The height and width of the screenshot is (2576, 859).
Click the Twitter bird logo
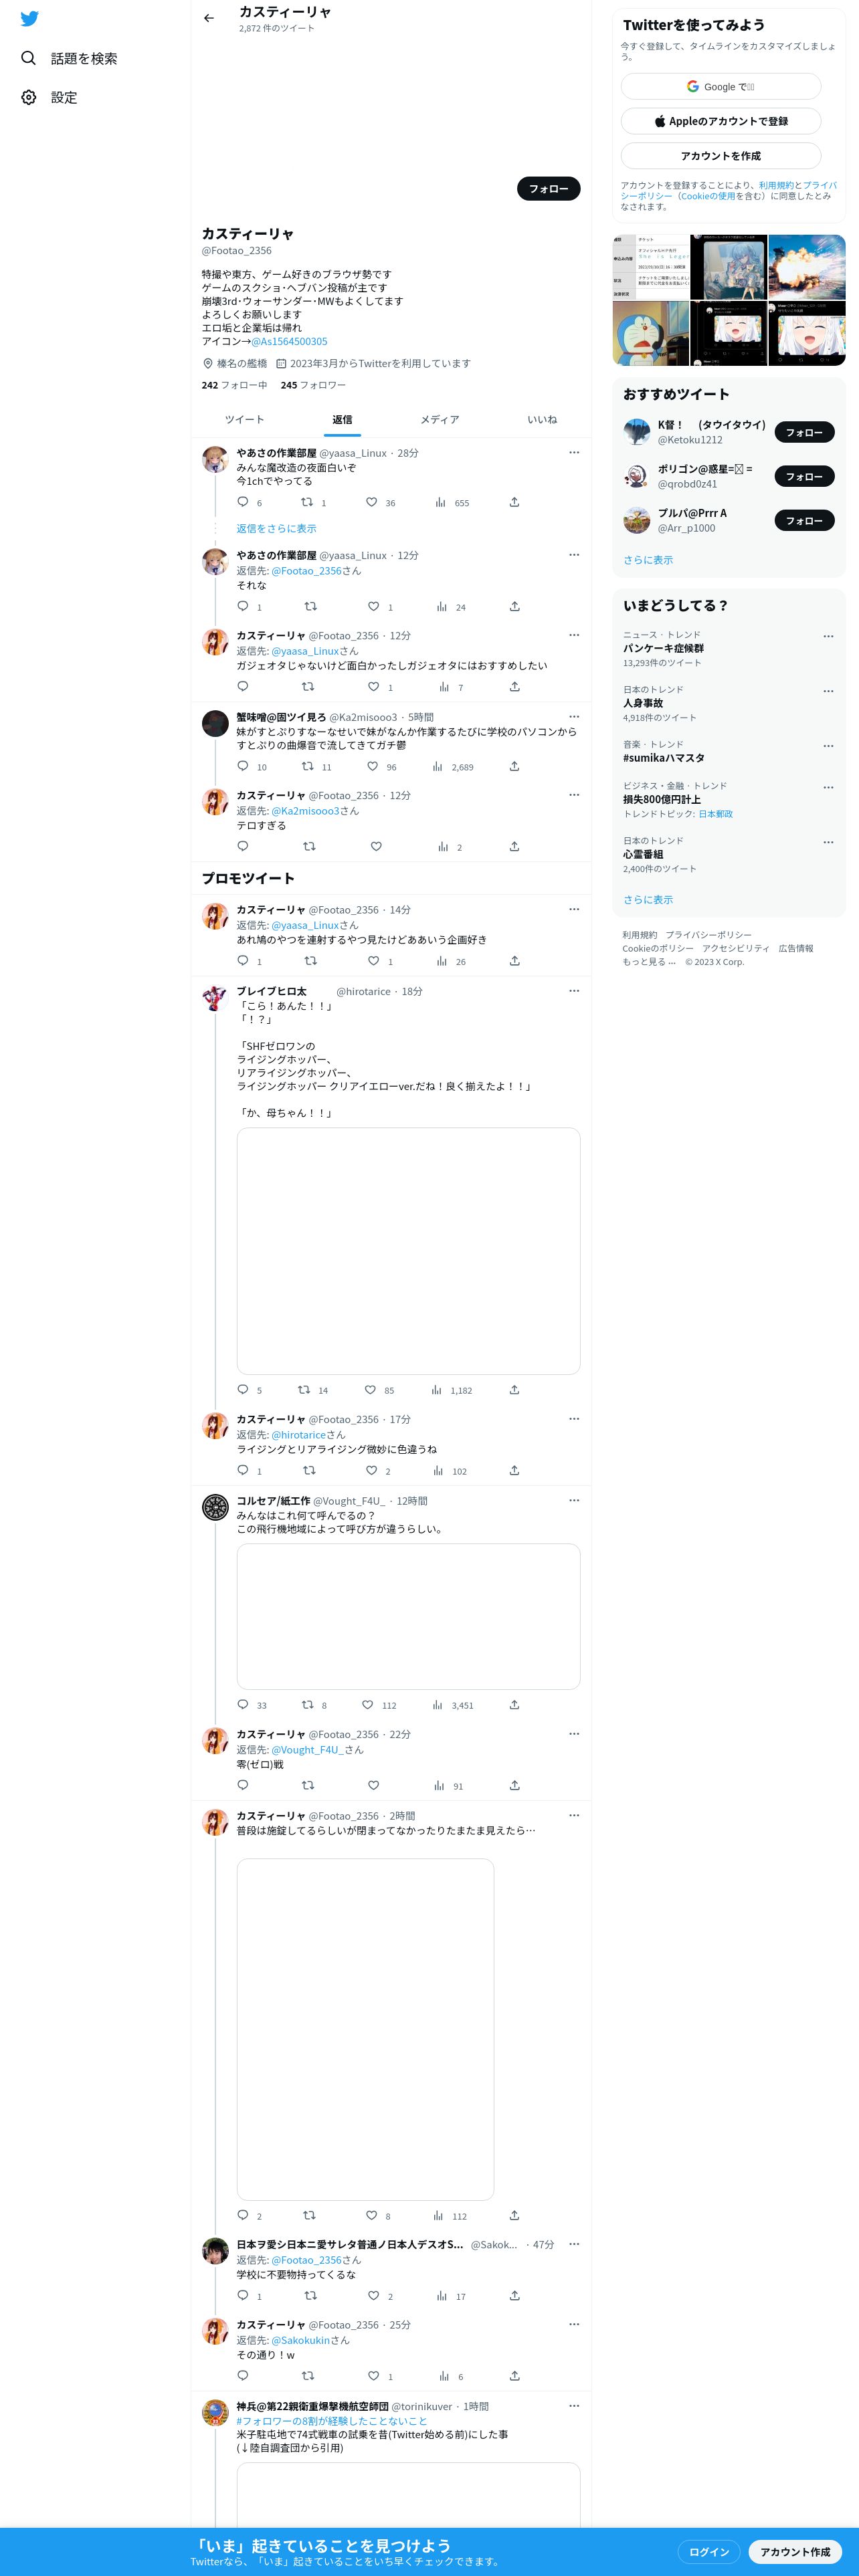[x=30, y=19]
